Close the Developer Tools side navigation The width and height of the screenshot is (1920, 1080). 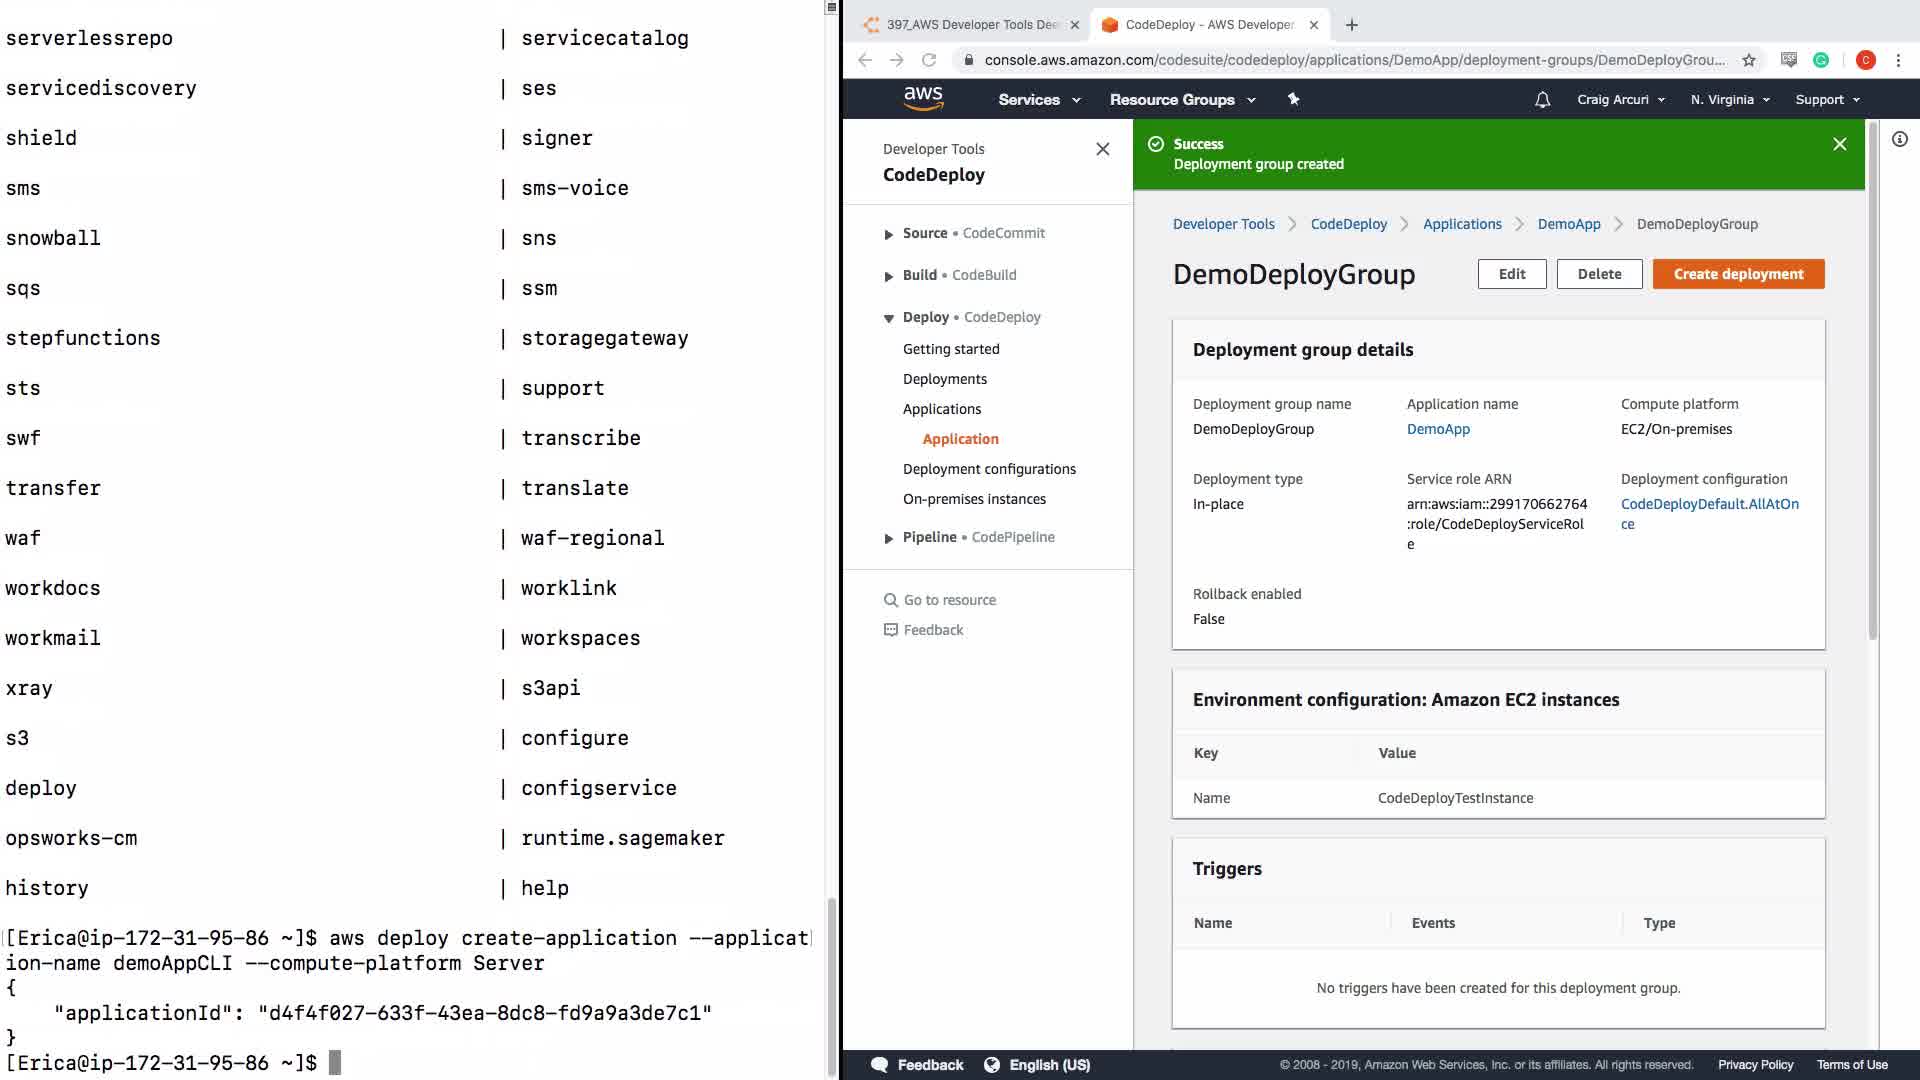(x=1102, y=149)
